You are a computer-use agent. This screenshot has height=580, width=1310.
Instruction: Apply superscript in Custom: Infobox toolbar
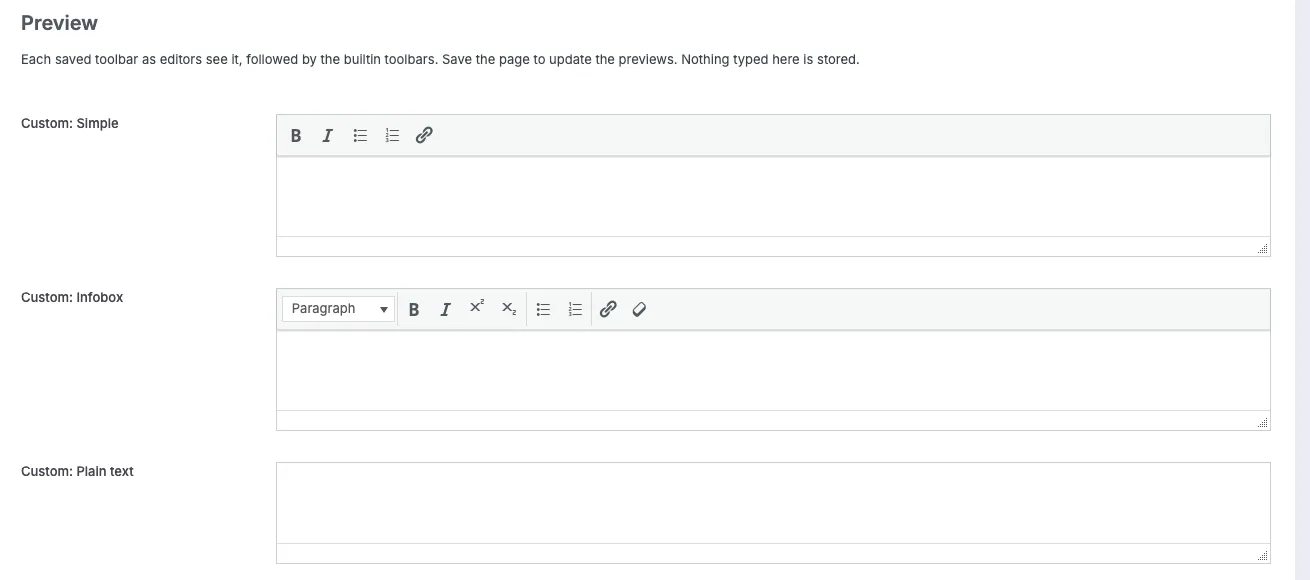pos(477,310)
